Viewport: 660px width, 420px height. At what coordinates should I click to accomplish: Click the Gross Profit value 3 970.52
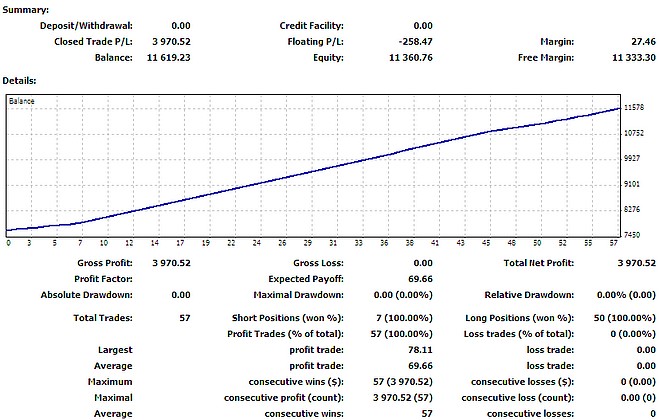[171, 263]
